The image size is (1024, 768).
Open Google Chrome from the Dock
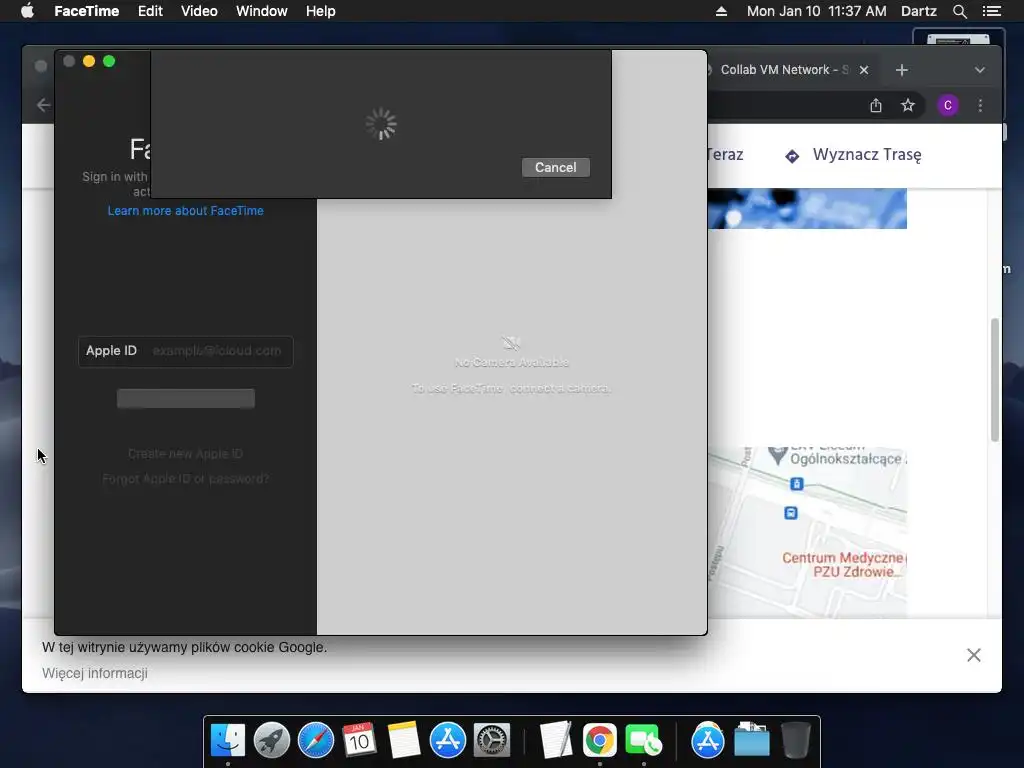click(600, 740)
